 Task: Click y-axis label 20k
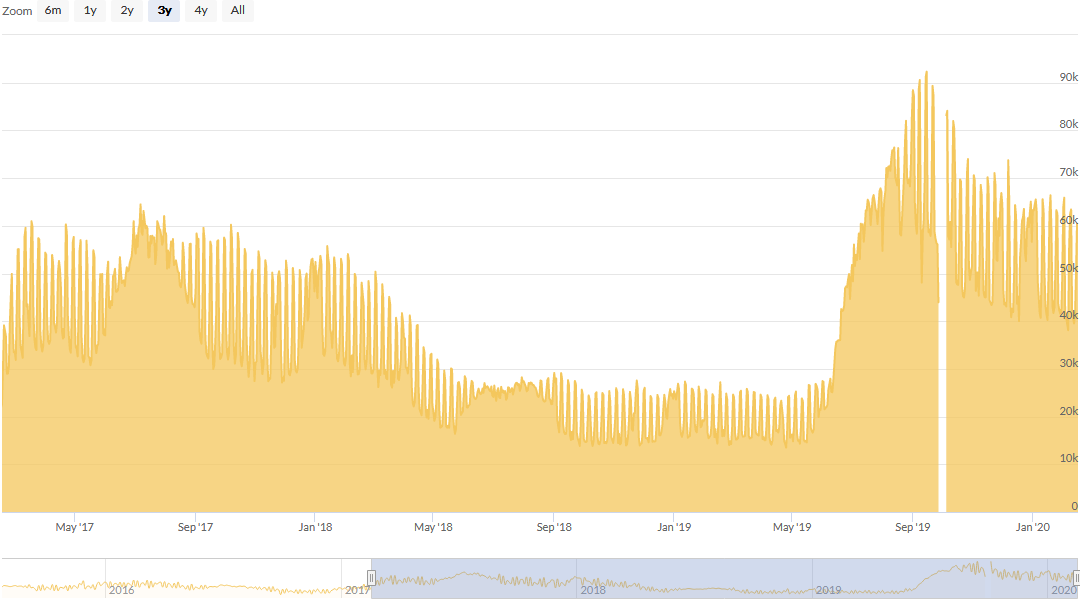click(x=1068, y=411)
